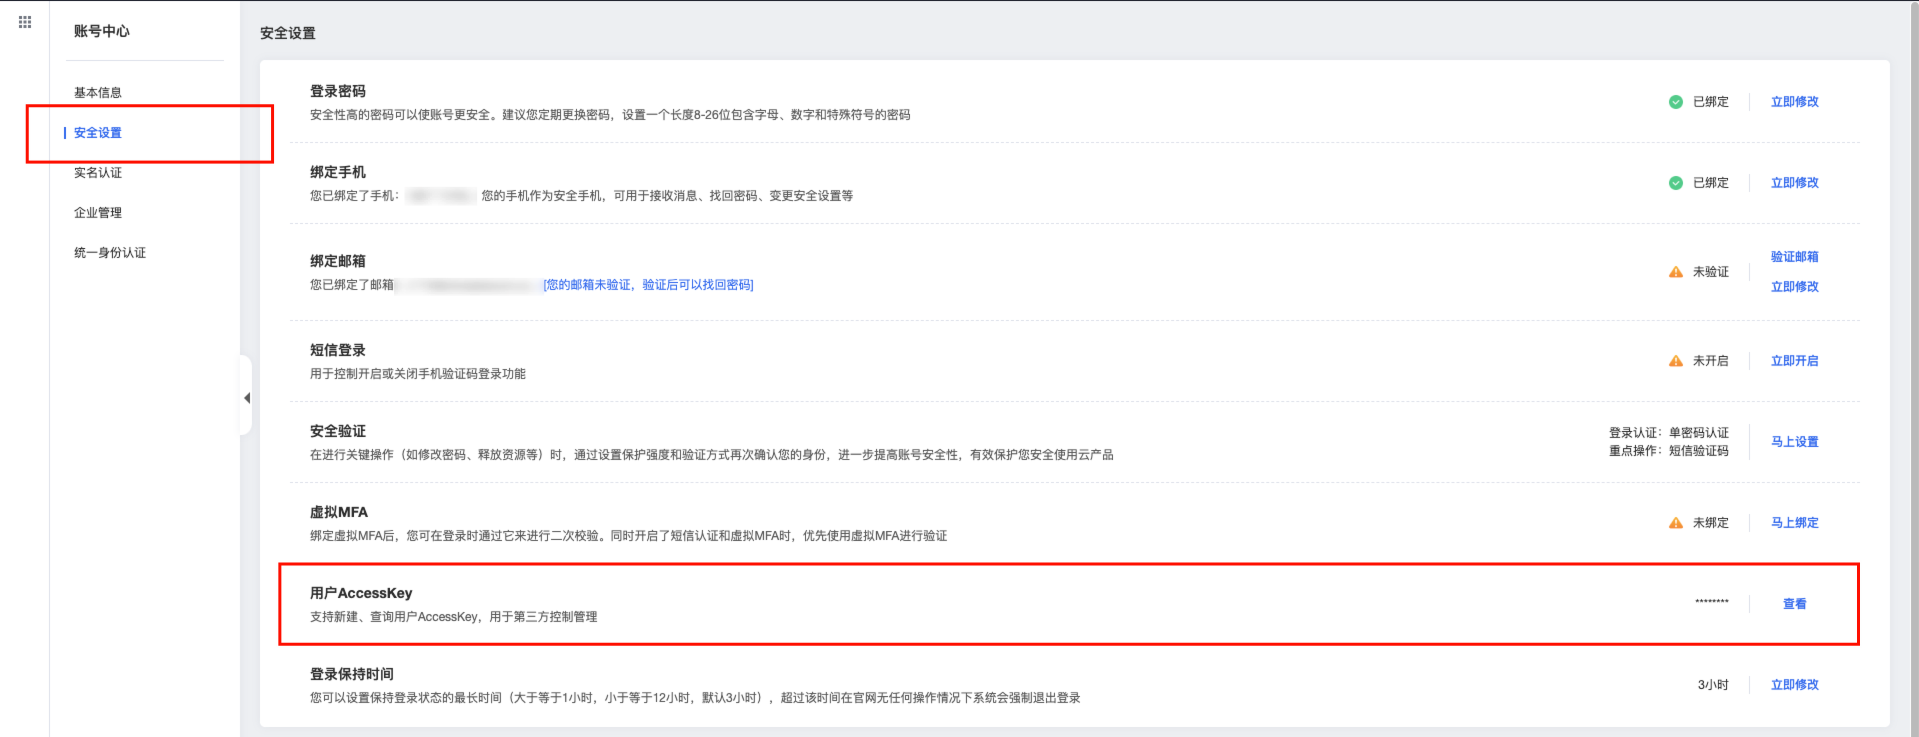This screenshot has height=737, width=1919.
Task: Click 验证邮箱 link
Action: coord(1794,257)
